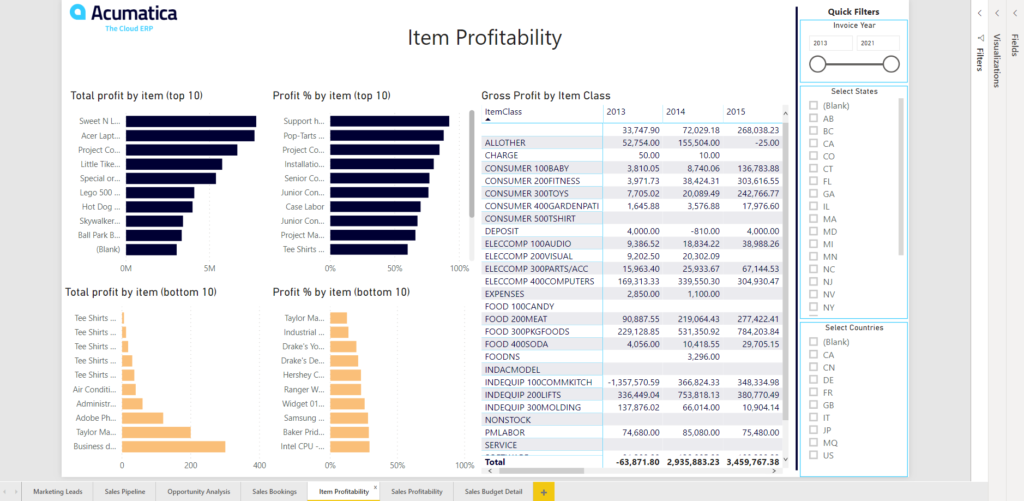Enable the DE country checkbox
This screenshot has height=501, width=1024.
coord(814,380)
